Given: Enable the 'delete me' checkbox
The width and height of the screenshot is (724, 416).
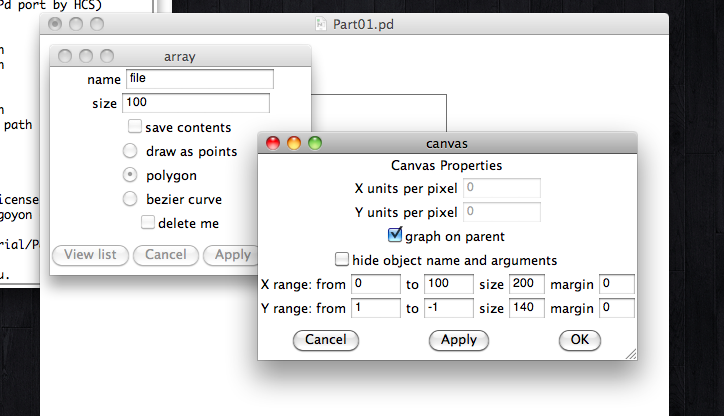Looking at the screenshot, I should 148,223.
